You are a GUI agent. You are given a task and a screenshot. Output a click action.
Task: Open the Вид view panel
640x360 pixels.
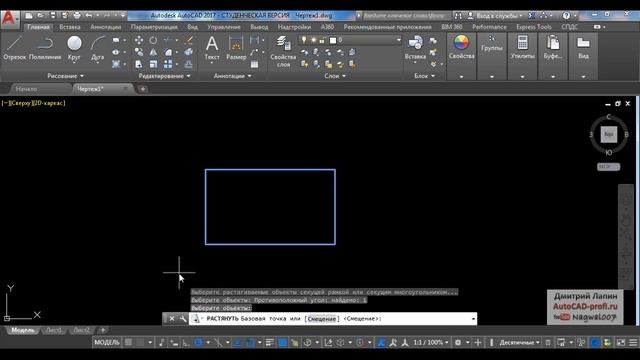pos(583,47)
